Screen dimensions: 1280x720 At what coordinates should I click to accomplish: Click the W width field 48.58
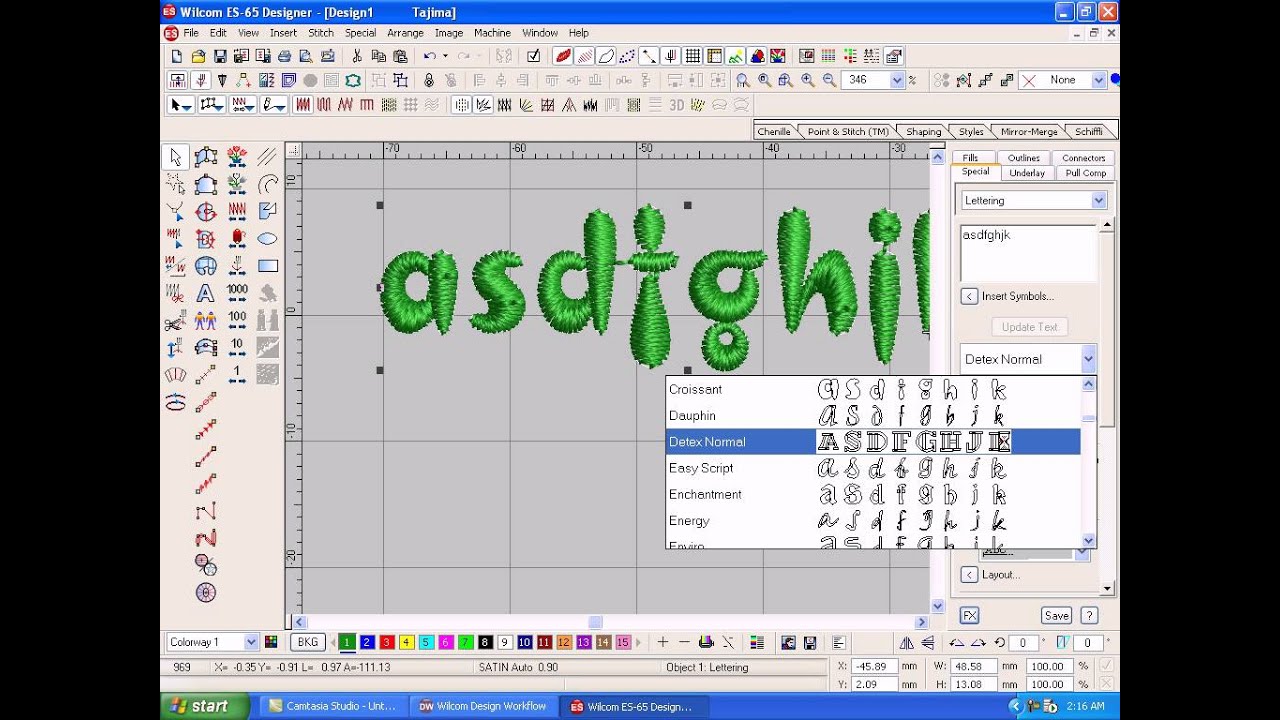tap(974, 666)
